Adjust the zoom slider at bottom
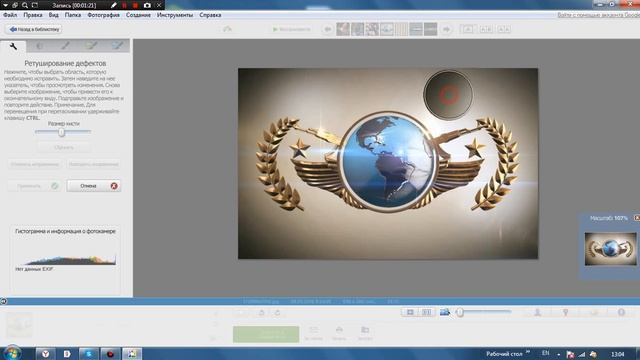The width and height of the screenshot is (640, 360). point(484,312)
